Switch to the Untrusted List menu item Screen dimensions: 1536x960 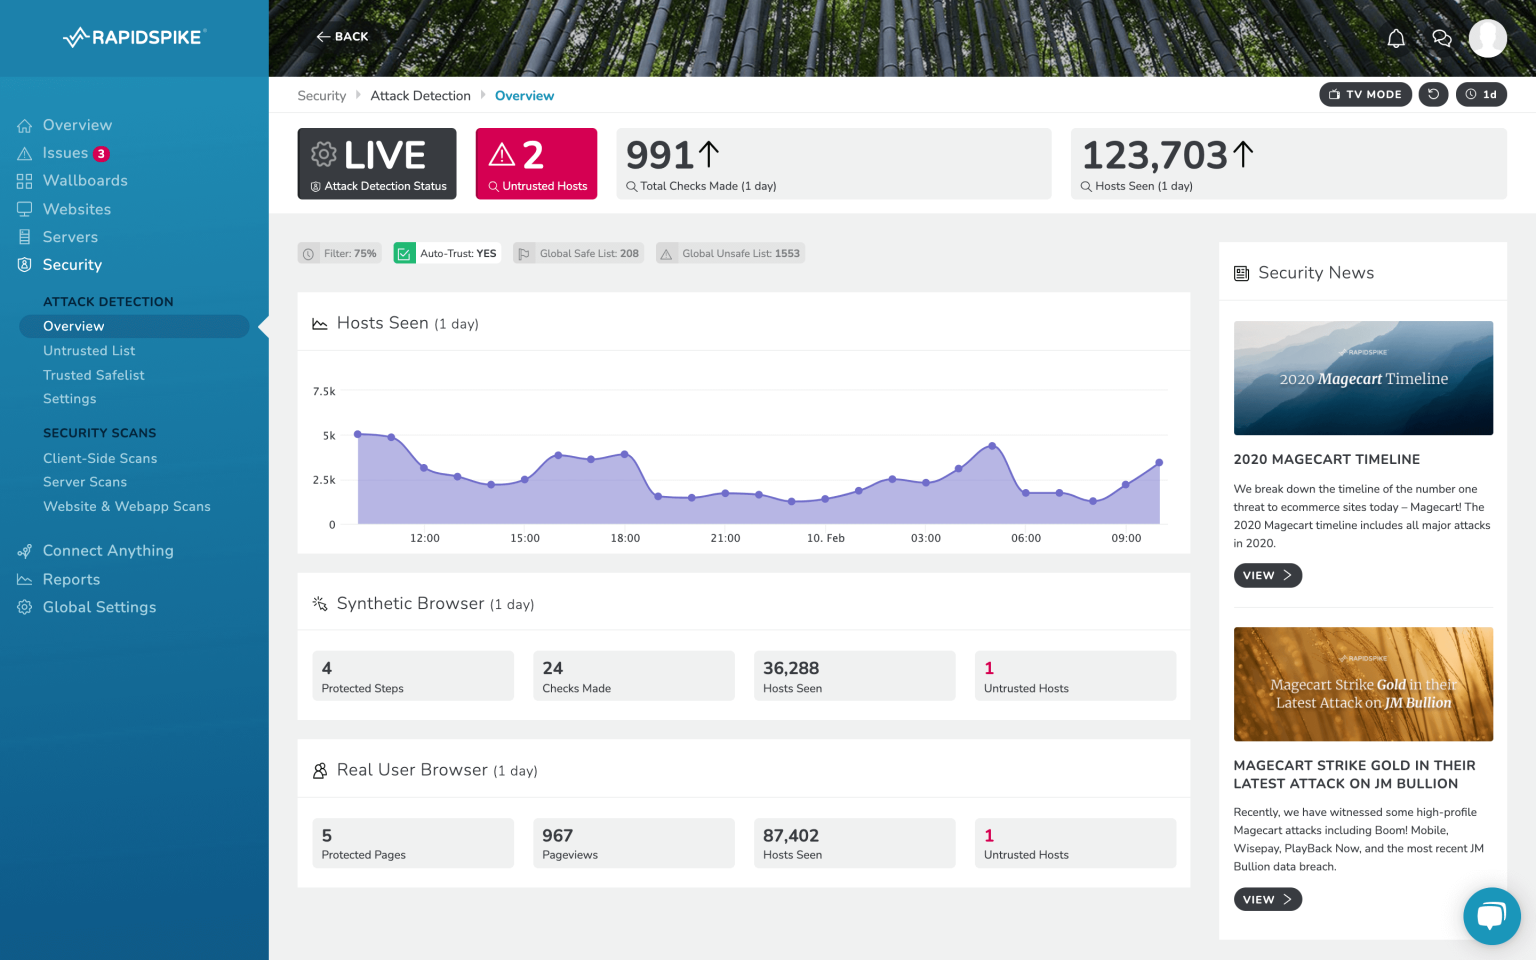pos(89,350)
